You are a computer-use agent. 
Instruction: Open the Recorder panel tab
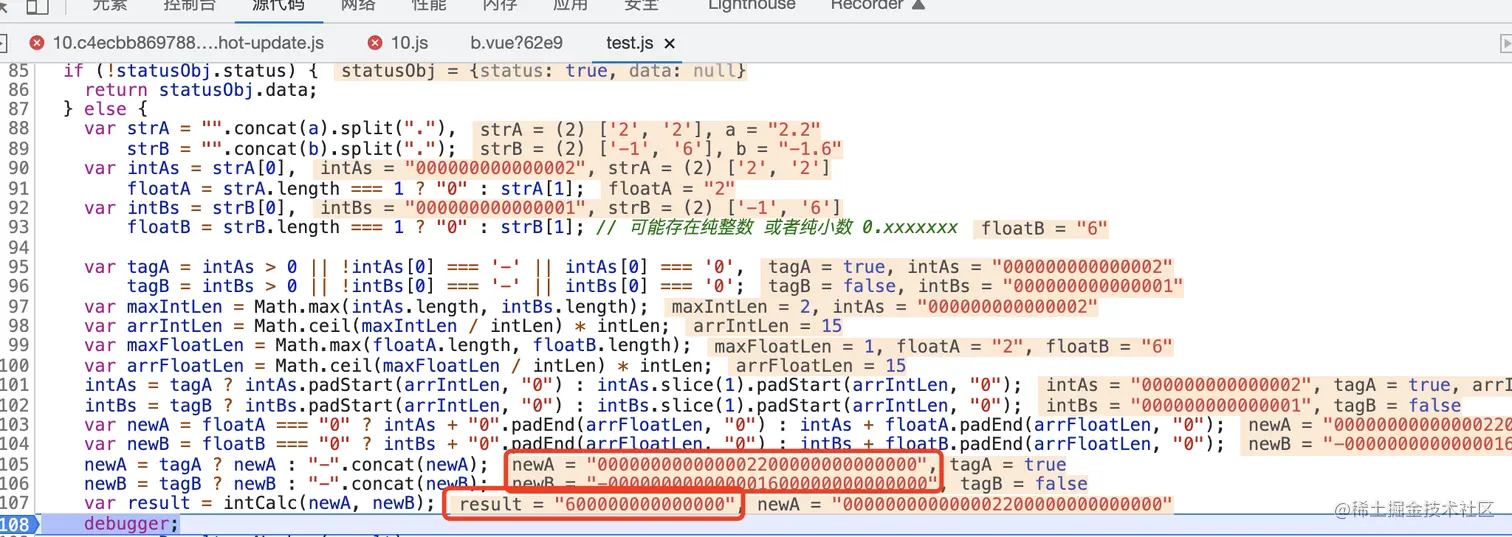[866, 5]
